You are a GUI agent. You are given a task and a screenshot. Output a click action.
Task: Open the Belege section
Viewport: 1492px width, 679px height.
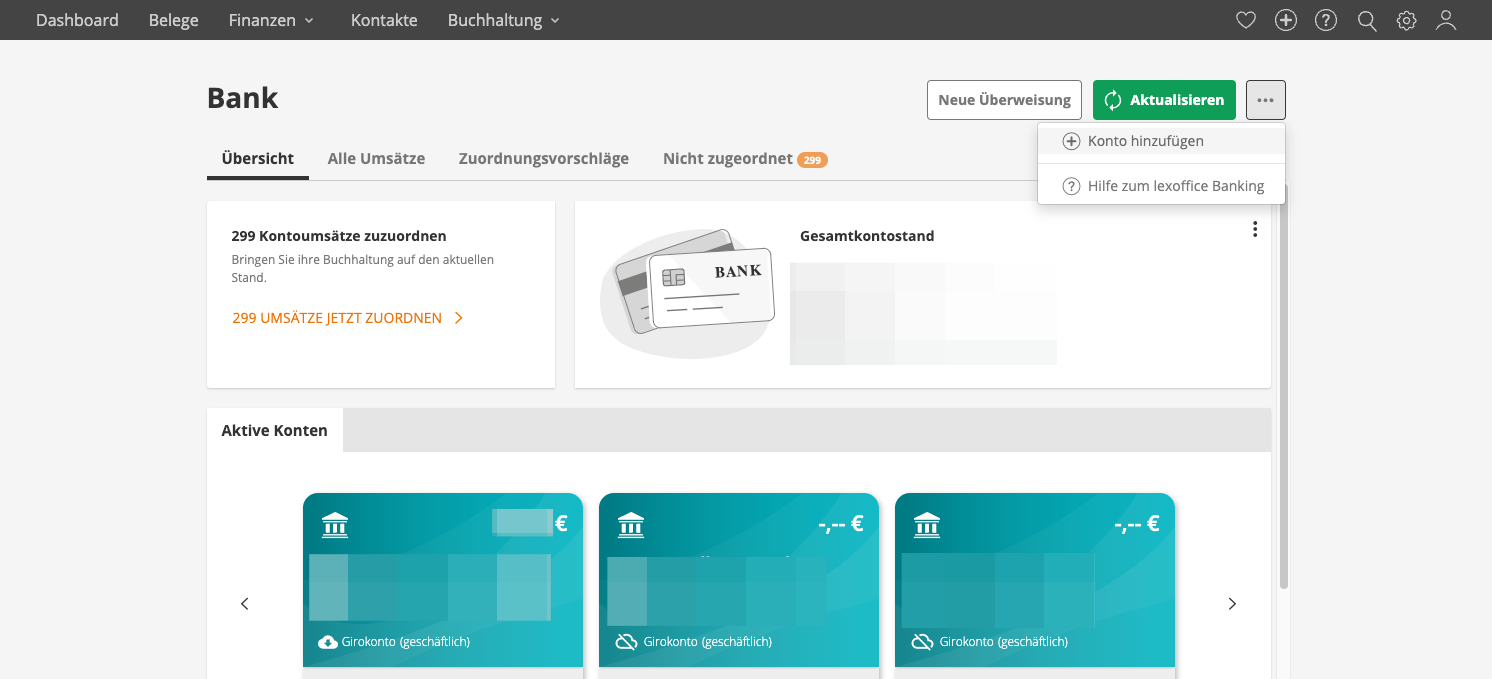[x=173, y=20]
